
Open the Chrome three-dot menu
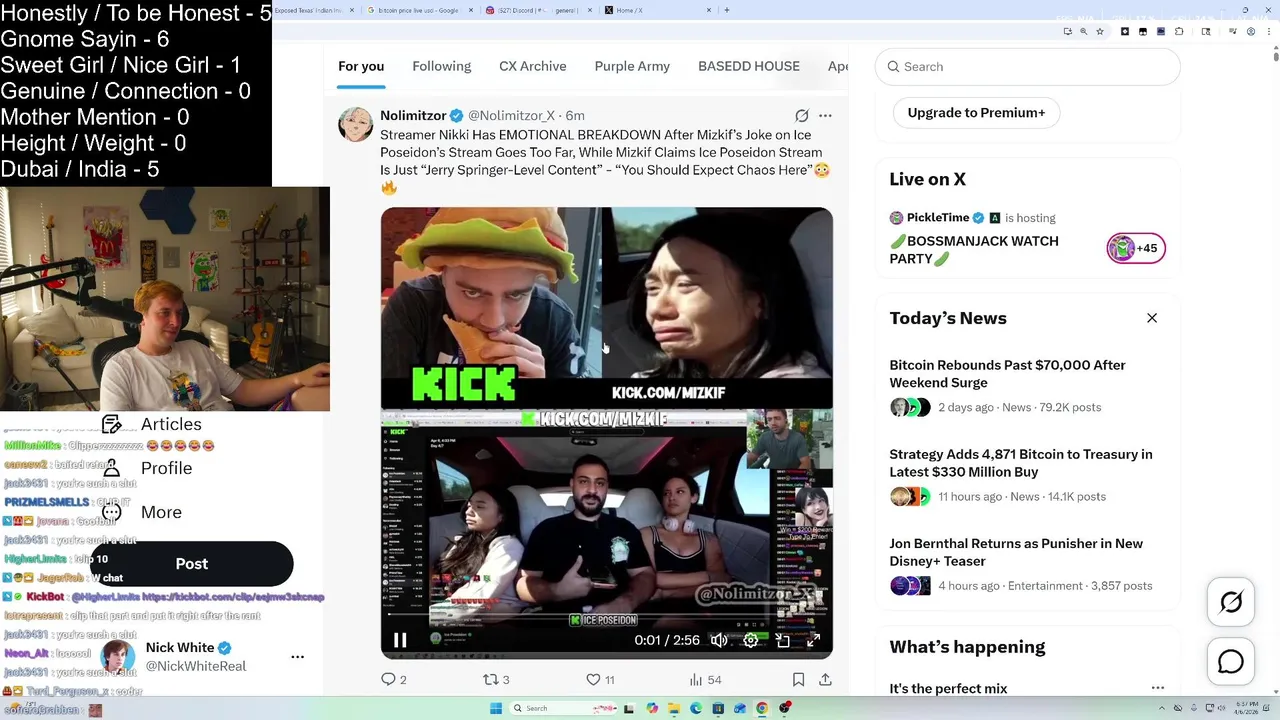[x=1269, y=31]
